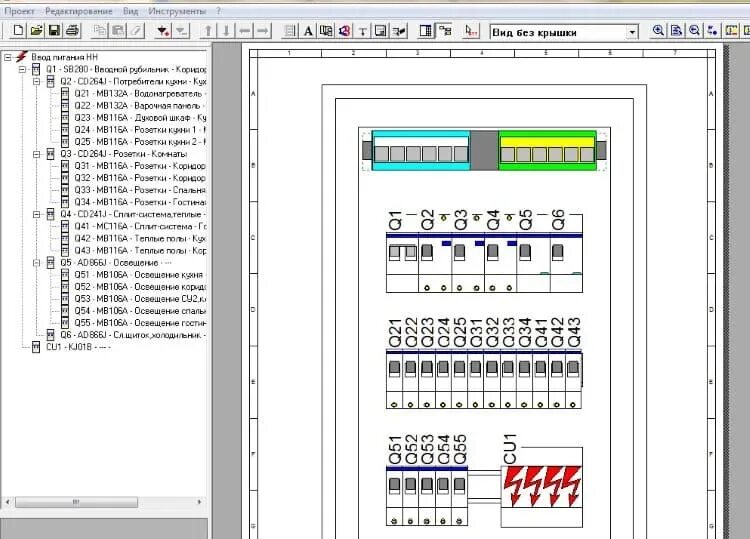Click the tree panel scrollbar right arrow
Screen dimensions: 750x539
pos(199,502)
